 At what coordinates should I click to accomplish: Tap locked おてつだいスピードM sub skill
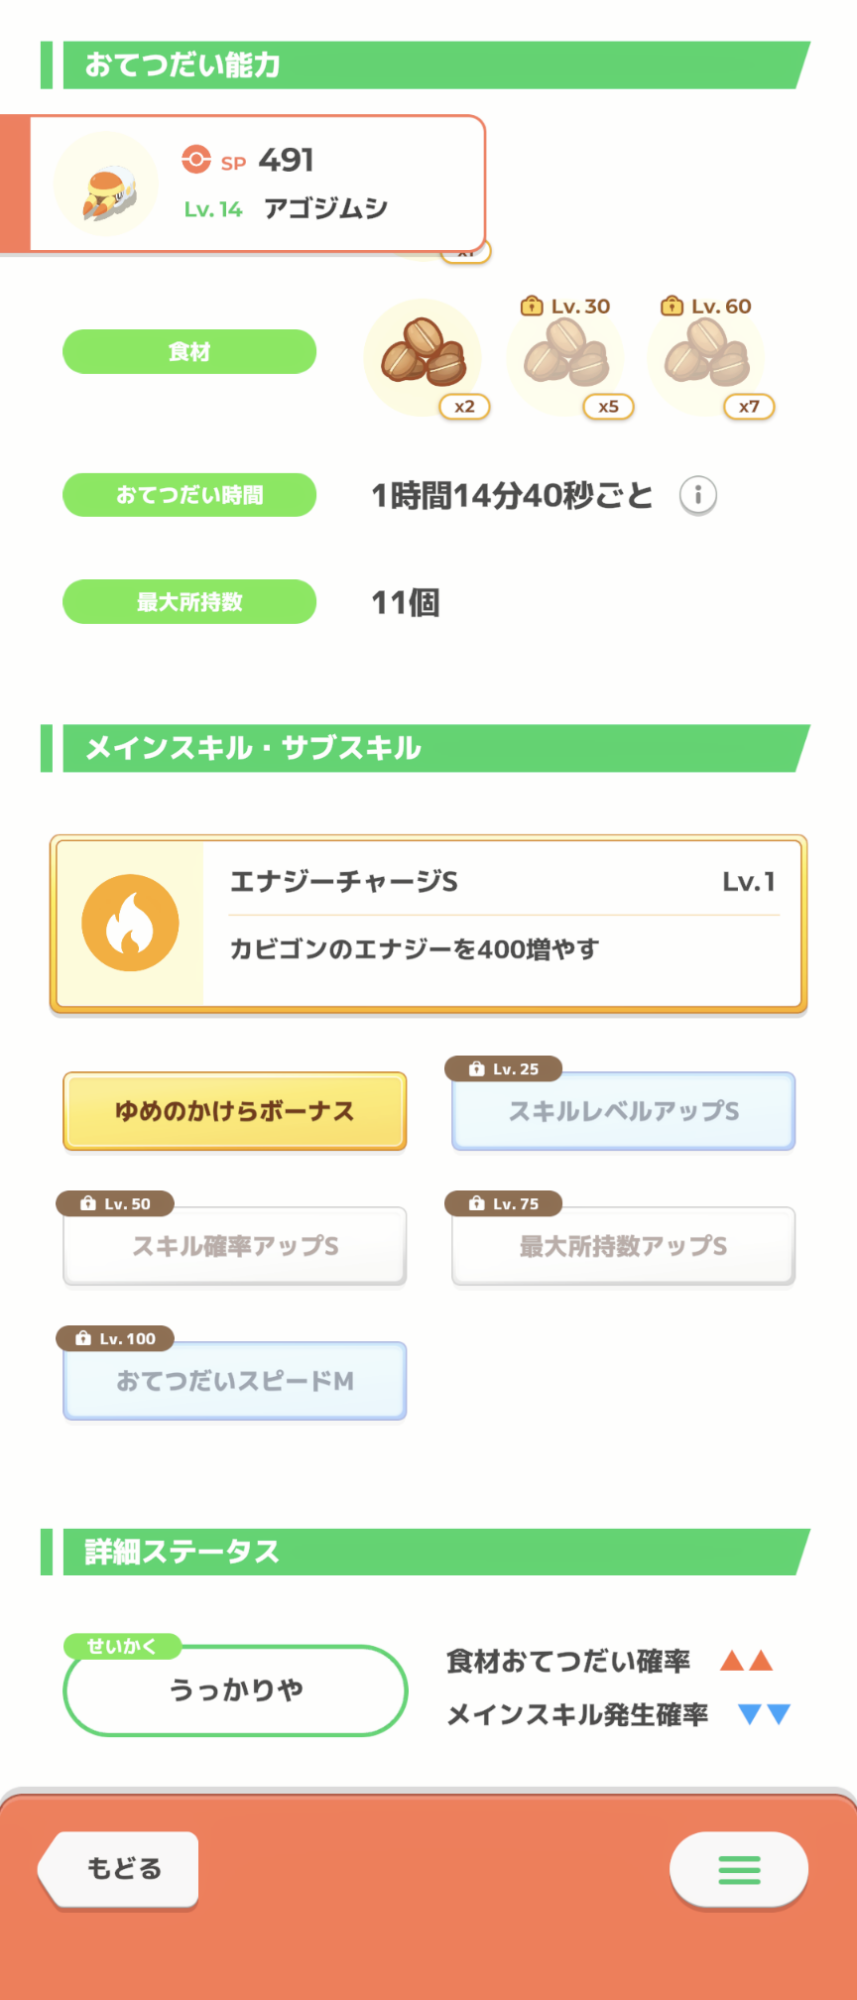point(235,1381)
